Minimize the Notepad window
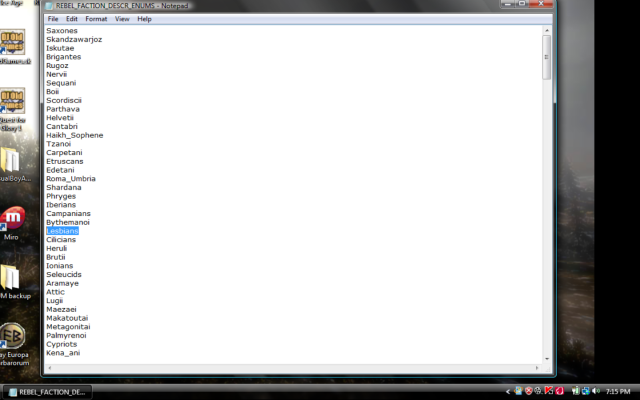640x400 pixels. tap(507, 4)
